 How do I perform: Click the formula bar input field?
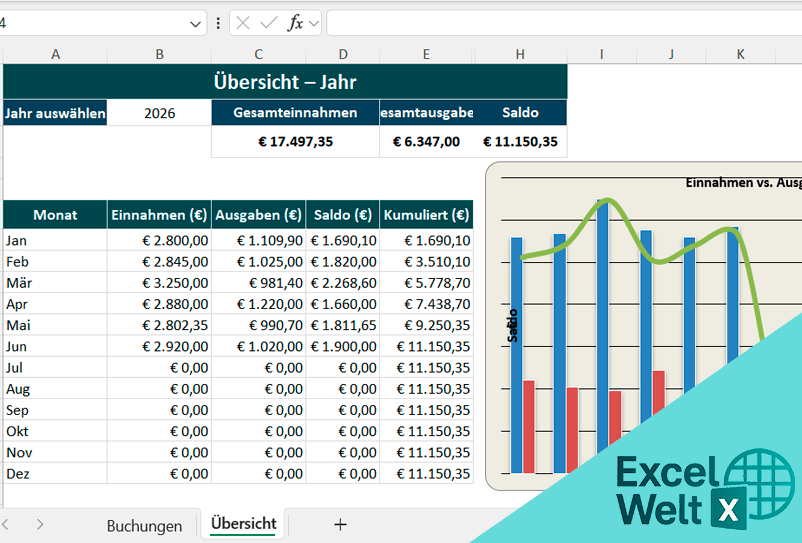point(560,23)
